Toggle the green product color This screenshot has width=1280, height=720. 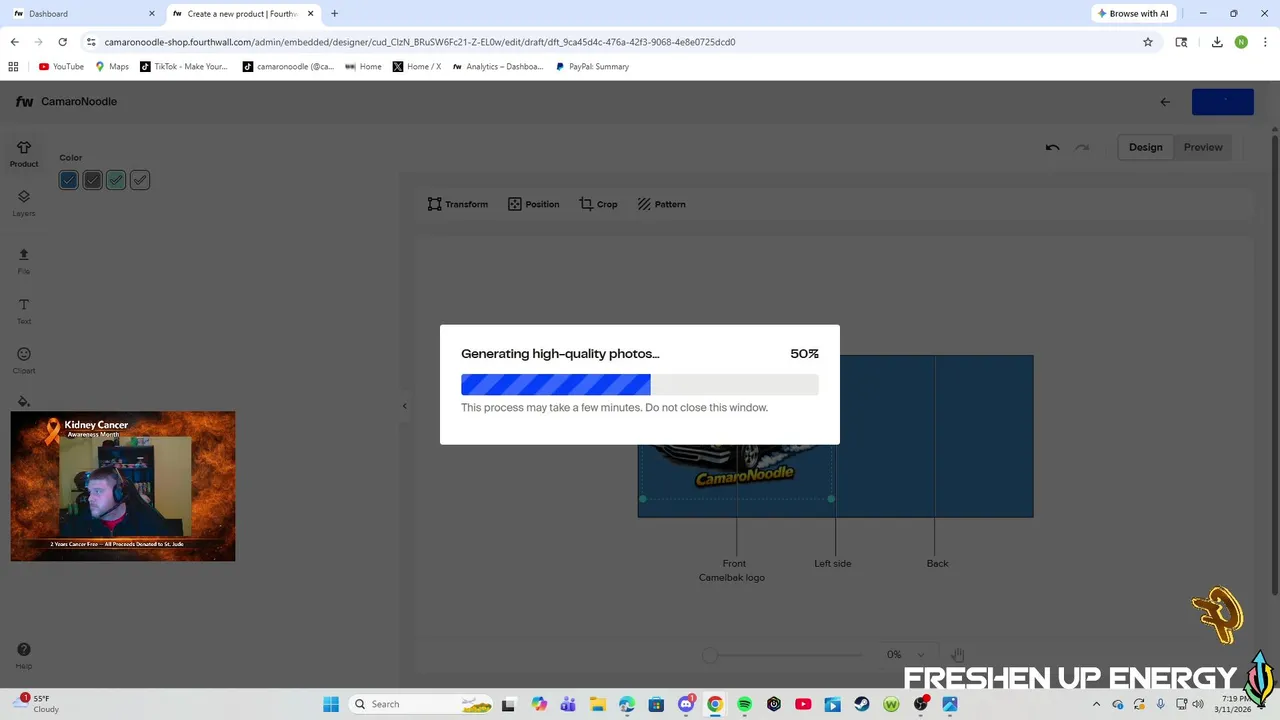coord(116,180)
